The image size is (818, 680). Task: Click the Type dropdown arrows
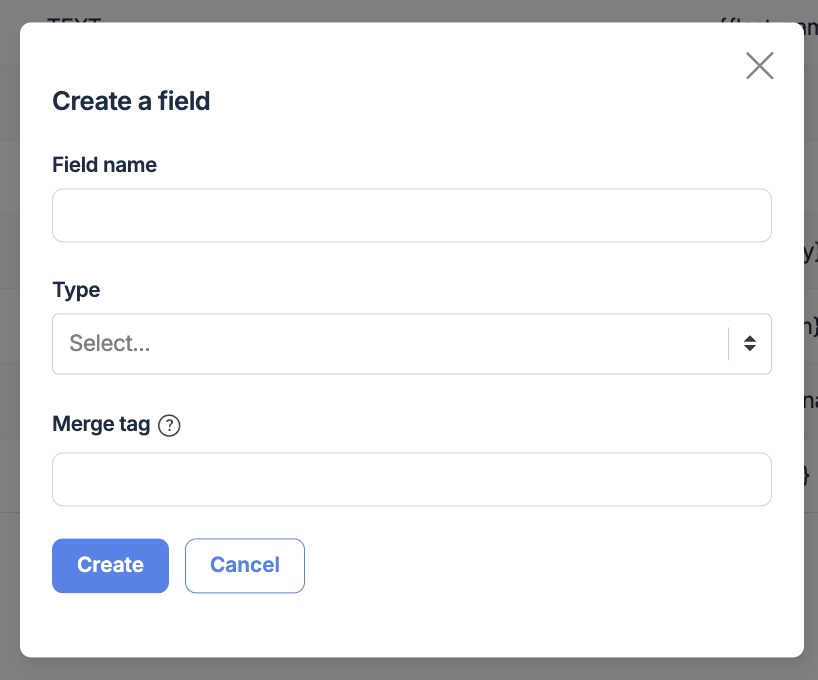(750, 343)
